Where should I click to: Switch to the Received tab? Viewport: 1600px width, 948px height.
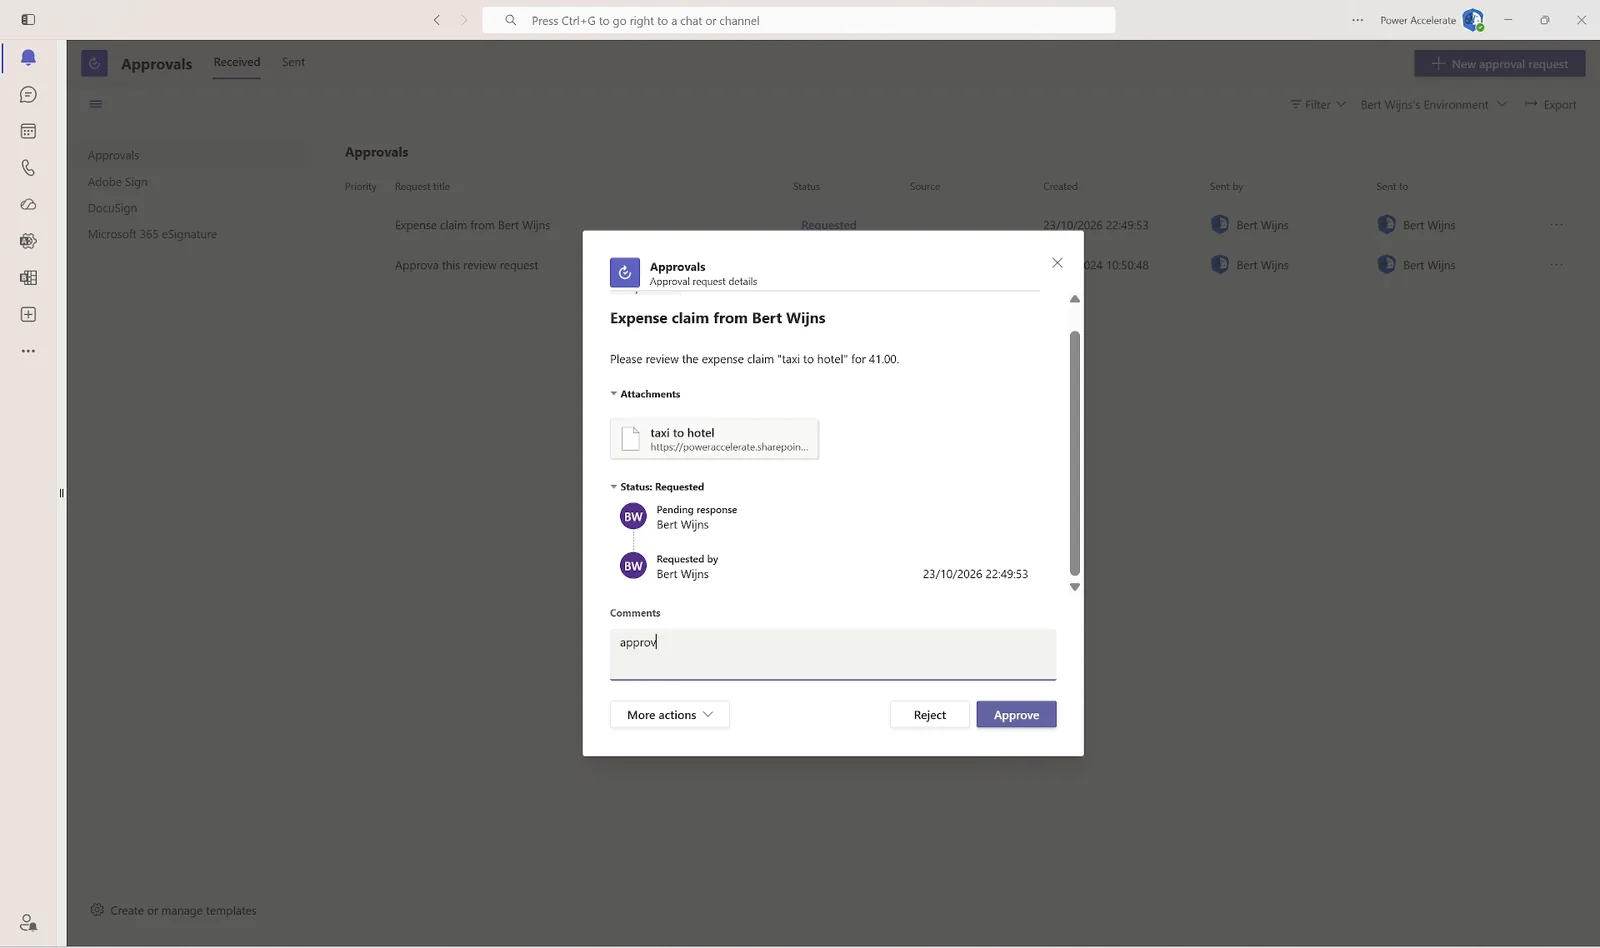[x=237, y=62]
